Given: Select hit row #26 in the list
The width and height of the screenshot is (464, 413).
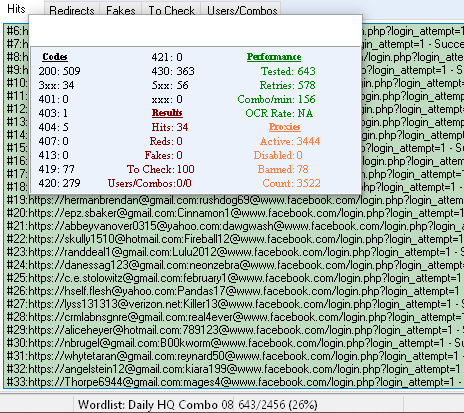Looking at the screenshot, I should click(233, 291).
